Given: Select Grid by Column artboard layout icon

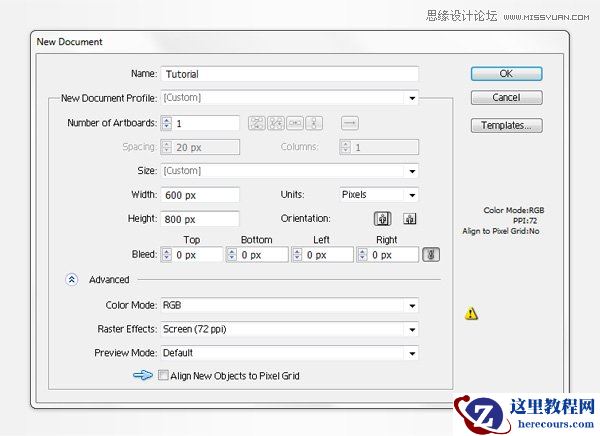Looking at the screenshot, I should 276,123.
